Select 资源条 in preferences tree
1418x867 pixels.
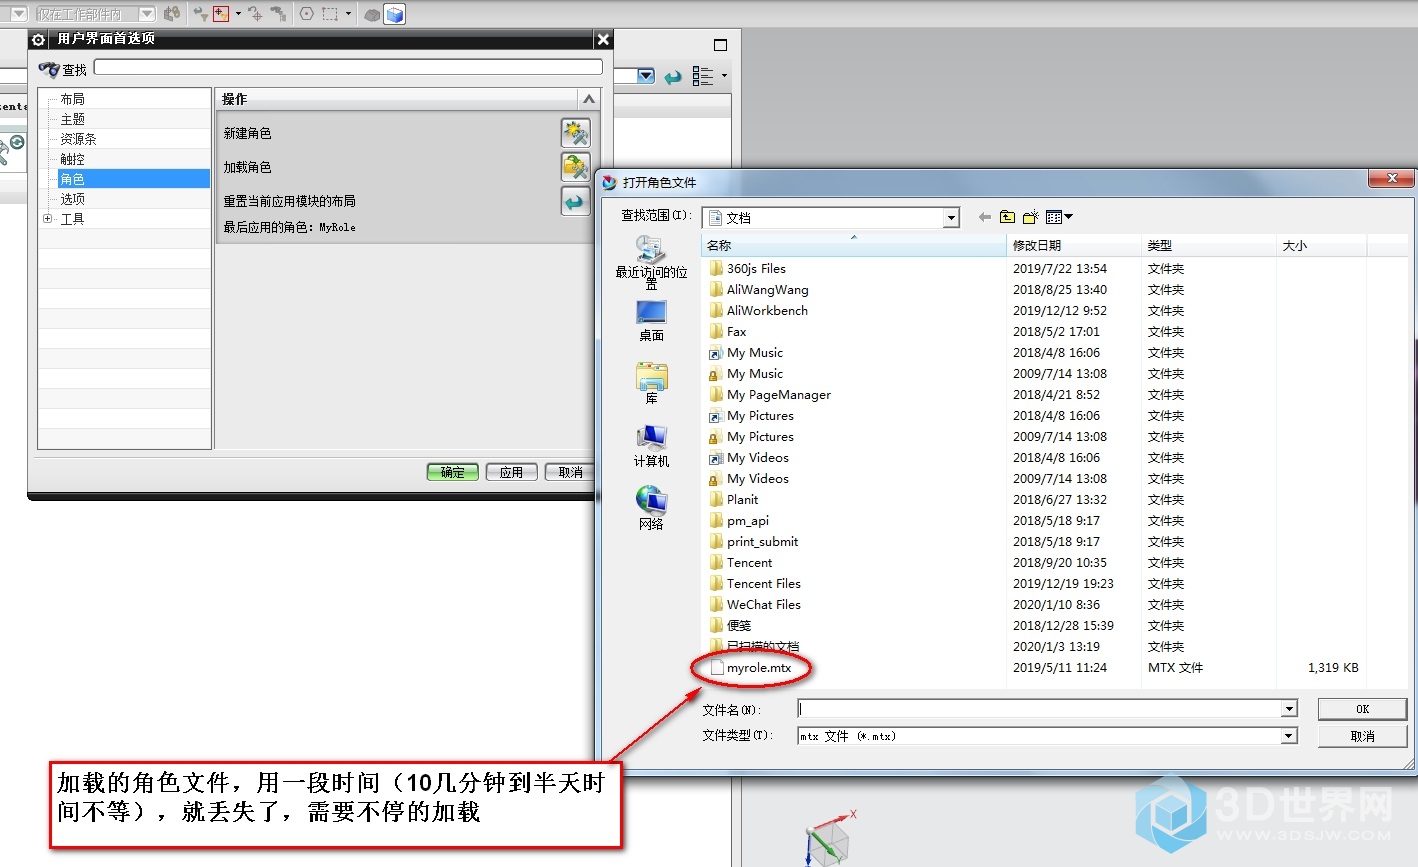pos(78,139)
